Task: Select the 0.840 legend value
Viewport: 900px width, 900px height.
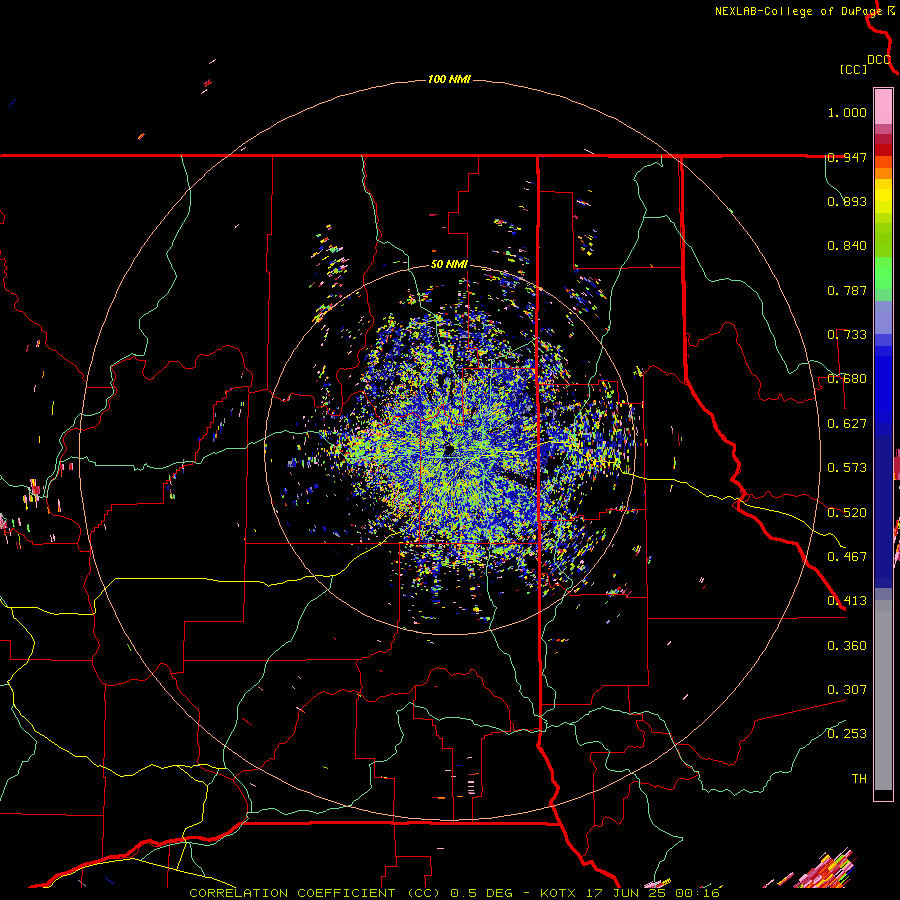Action: click(847, 246)
